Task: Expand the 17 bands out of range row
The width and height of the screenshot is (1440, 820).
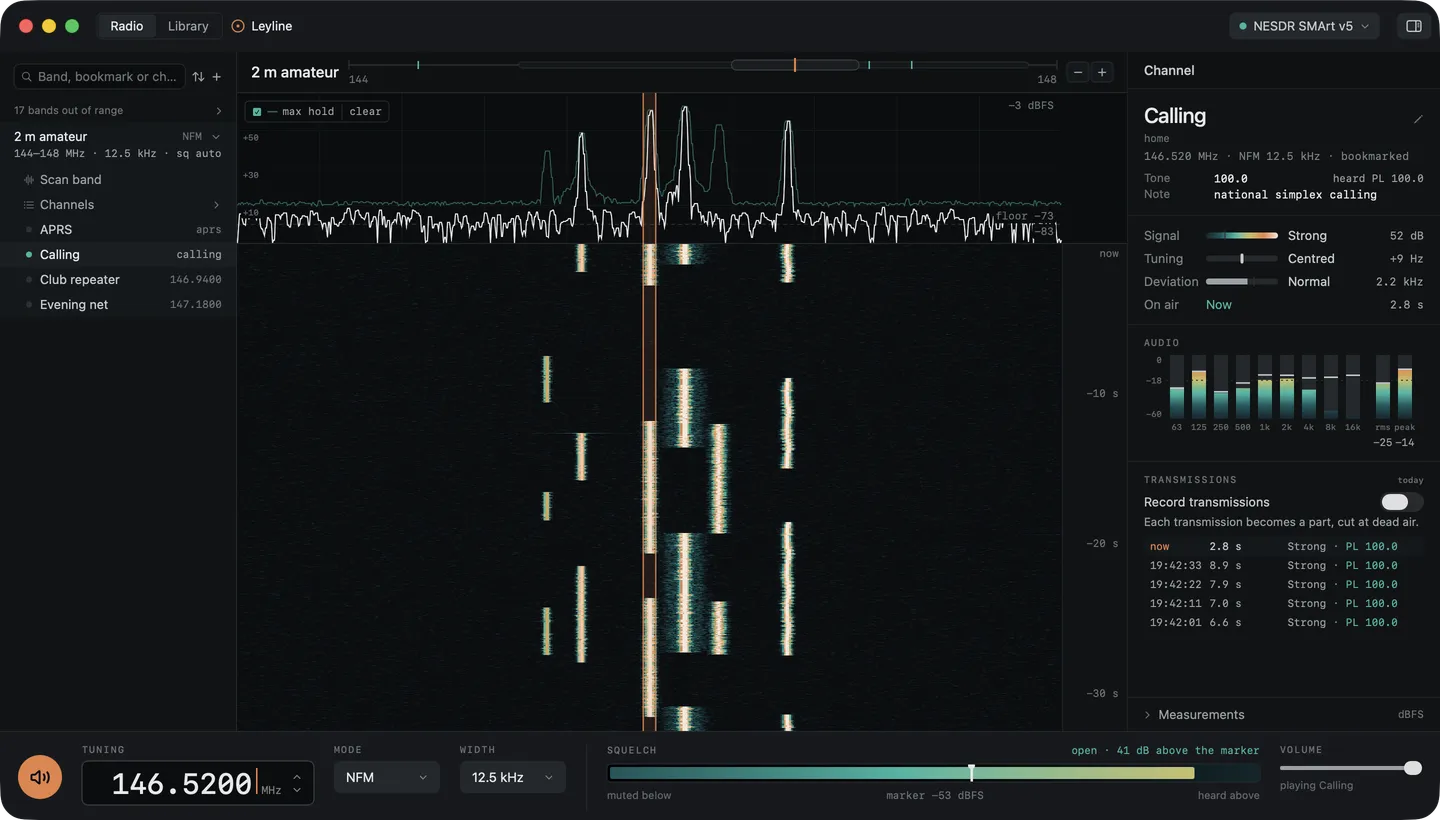Action: point(118,110)
